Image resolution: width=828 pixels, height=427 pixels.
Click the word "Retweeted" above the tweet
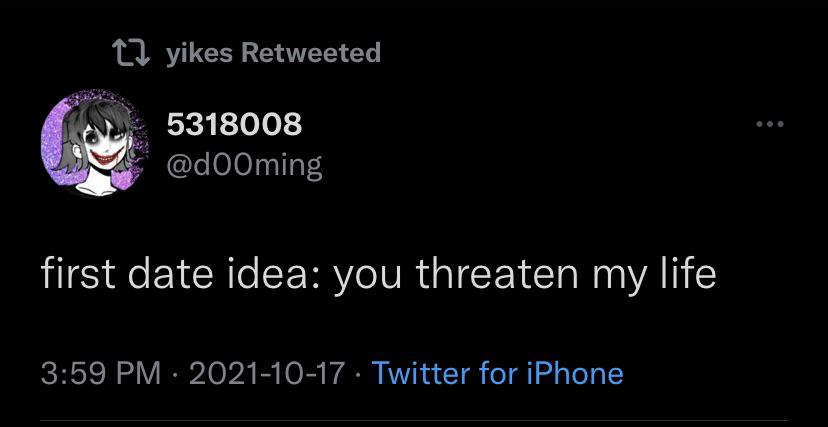[311, 52]
